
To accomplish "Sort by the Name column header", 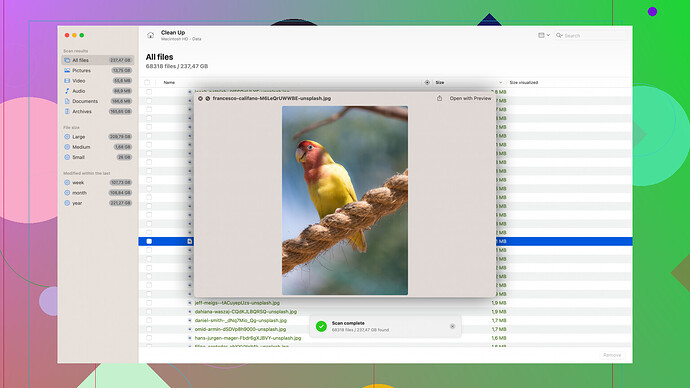I will pos(169,82).
